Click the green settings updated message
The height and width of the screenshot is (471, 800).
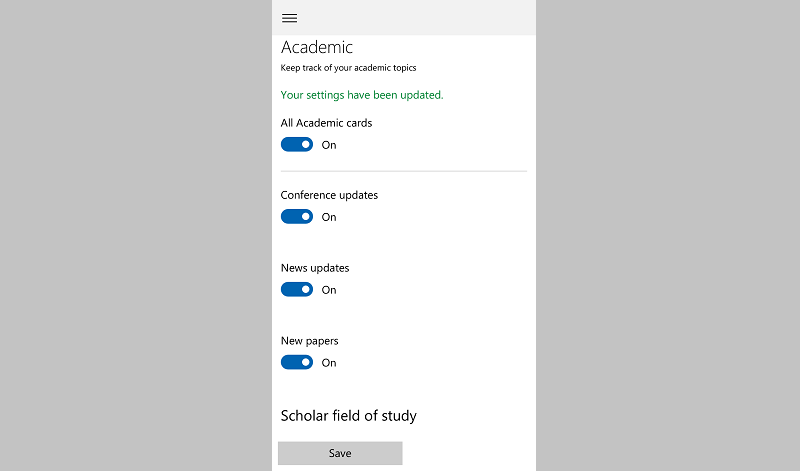tap(362, 95)
